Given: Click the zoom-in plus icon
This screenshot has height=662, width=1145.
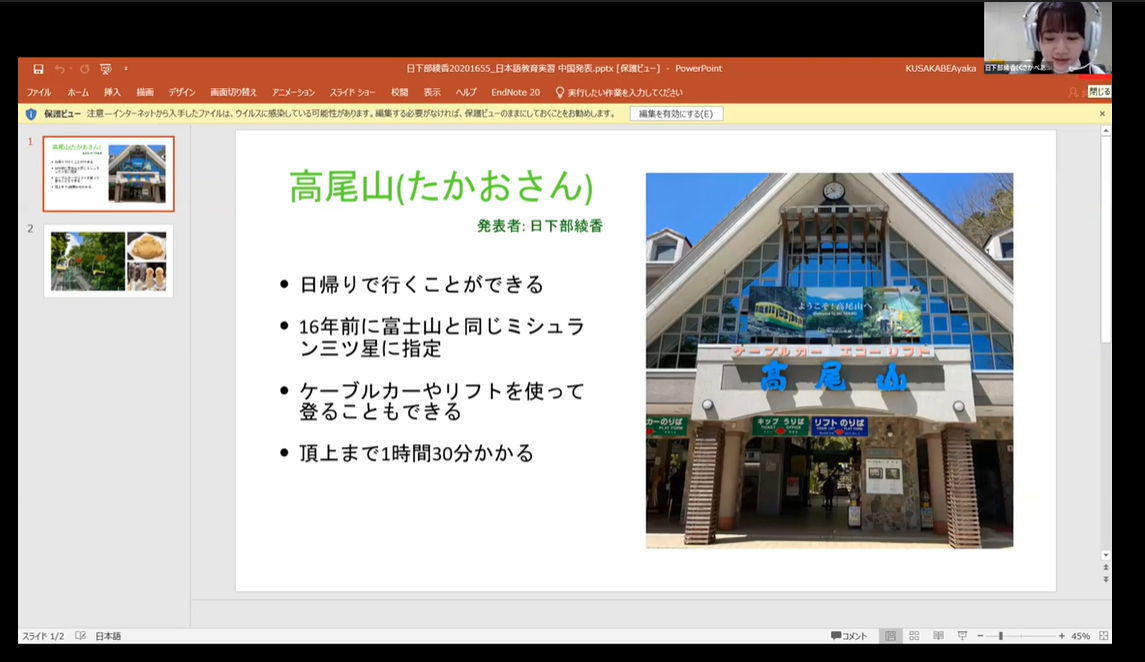Looking at the screenshot, I should [x=1061, y=636].
